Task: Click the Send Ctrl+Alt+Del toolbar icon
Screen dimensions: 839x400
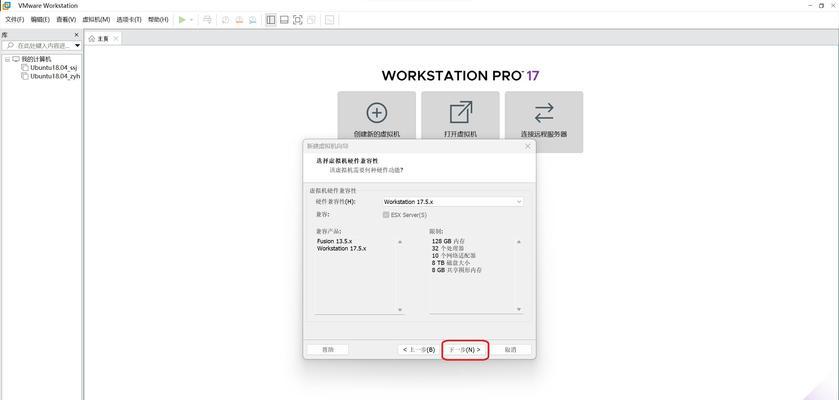Action: [x=208, y=20]
